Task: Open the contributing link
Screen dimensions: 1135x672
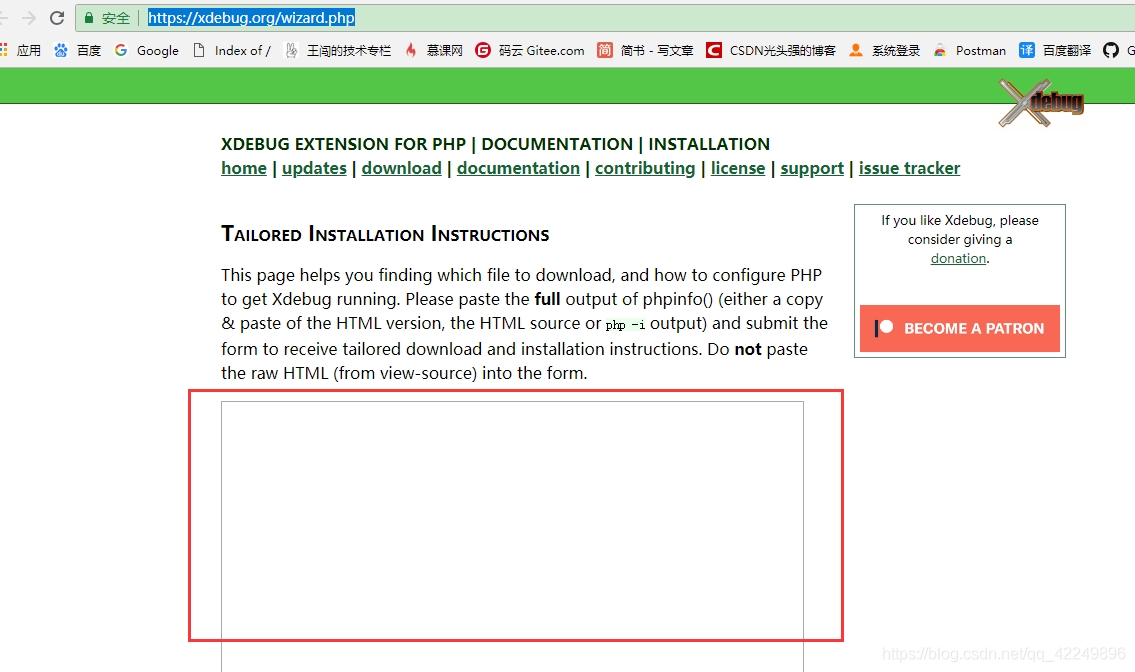Action: point(645,168)
